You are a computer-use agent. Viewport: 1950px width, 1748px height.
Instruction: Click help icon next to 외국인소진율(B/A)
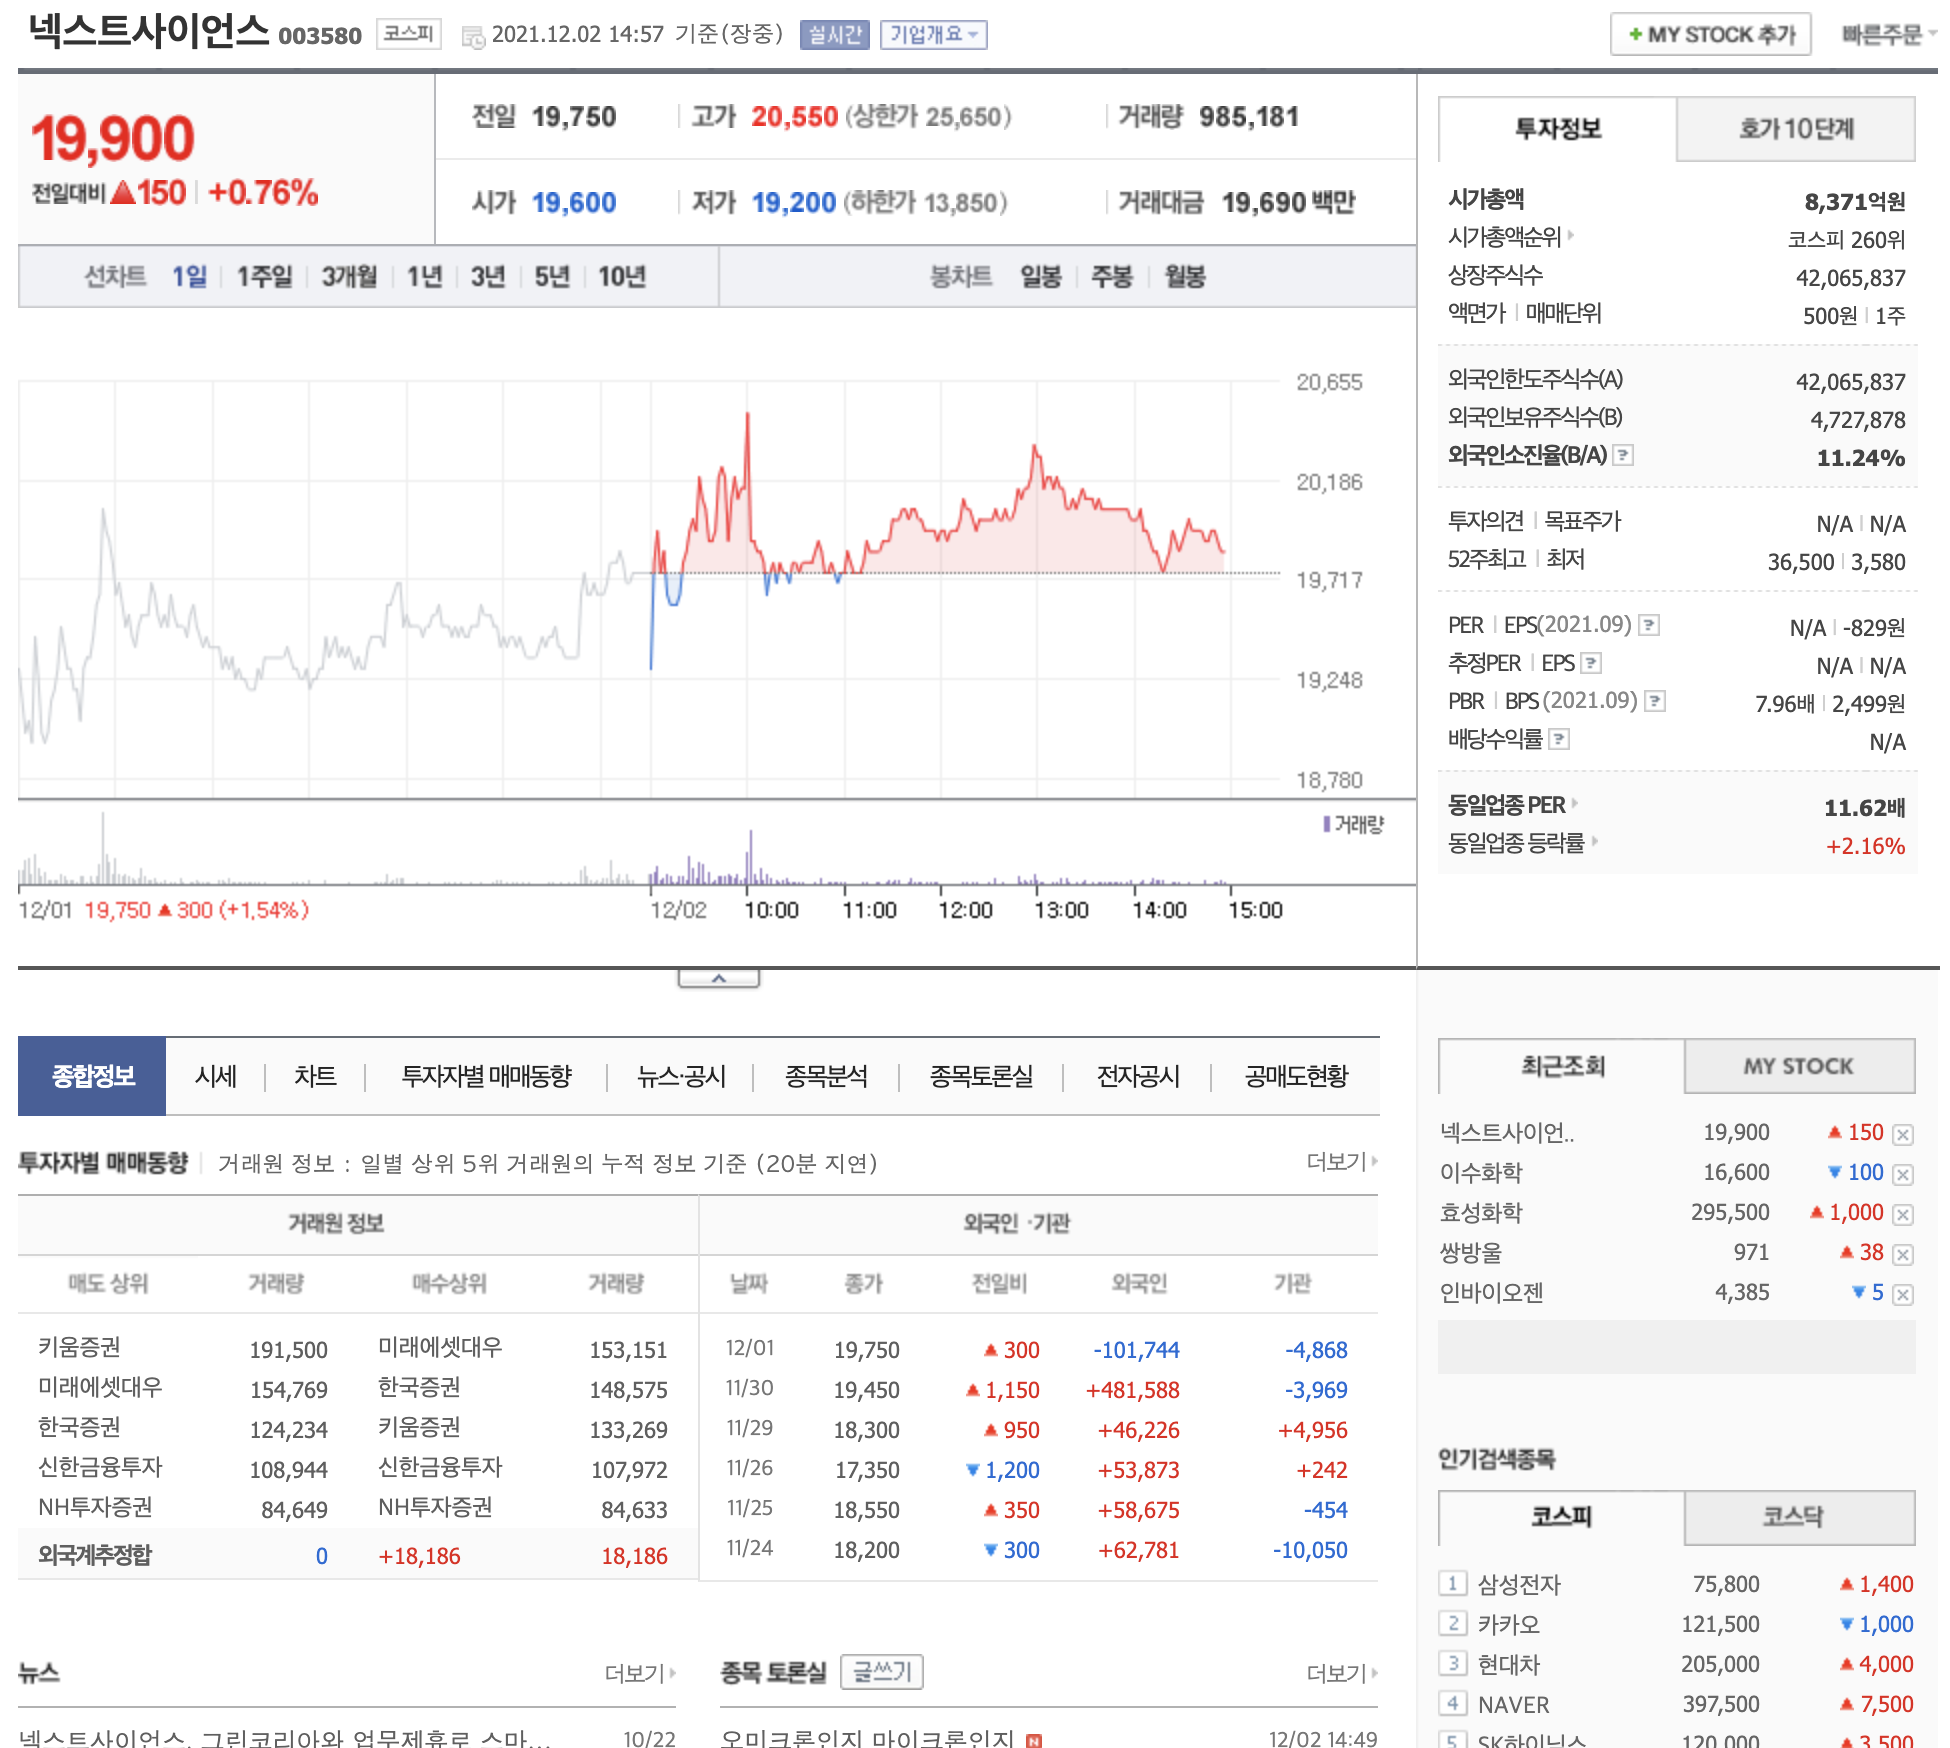click(1624, 455)
